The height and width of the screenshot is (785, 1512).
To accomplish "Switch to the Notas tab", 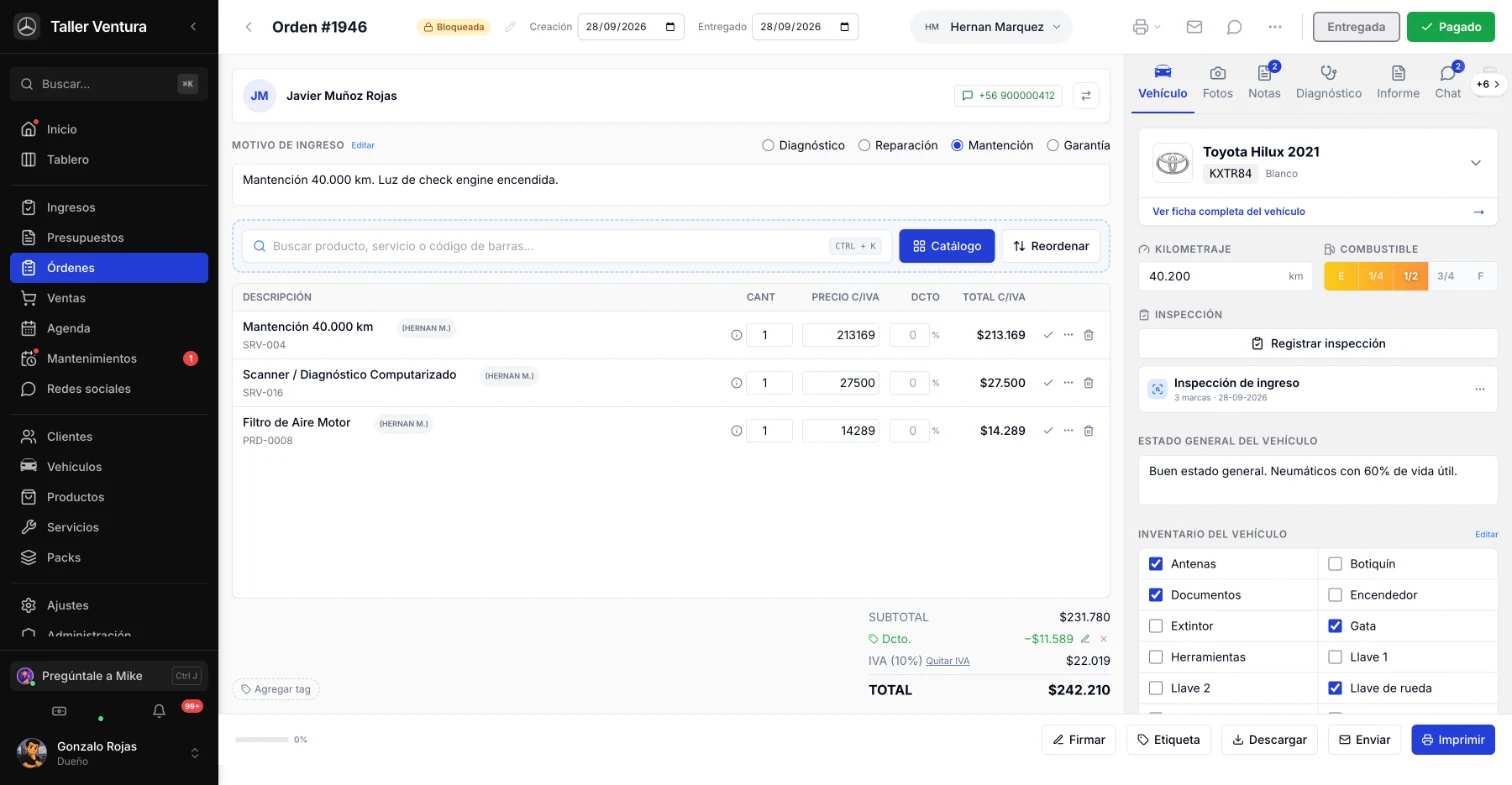I will click(x=1264, y=83).
